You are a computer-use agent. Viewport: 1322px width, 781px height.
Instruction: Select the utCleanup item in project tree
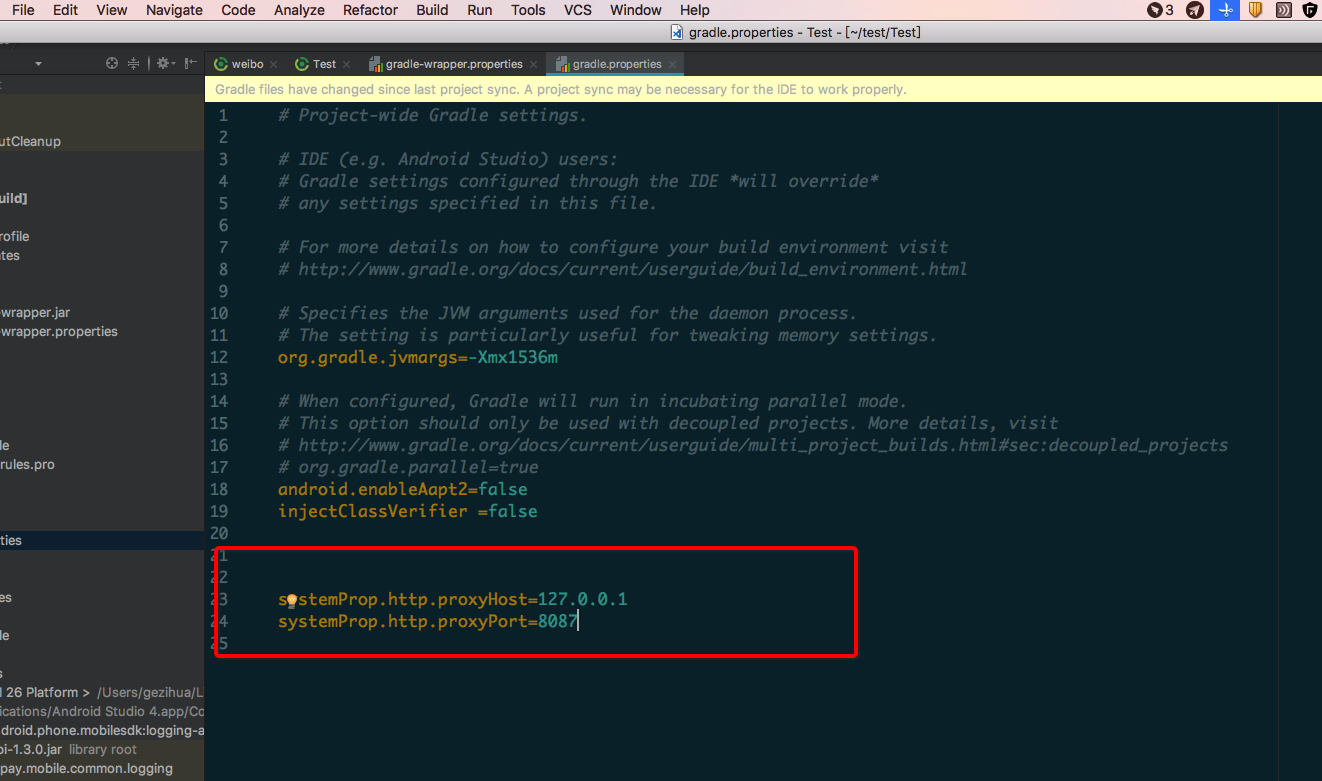(x=30, y=141)
